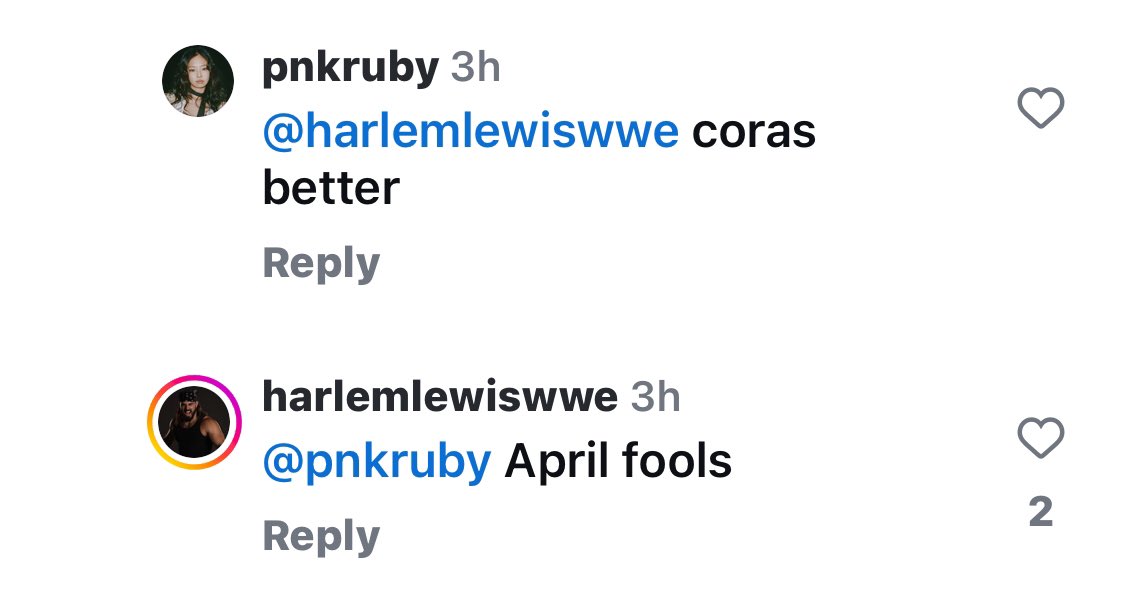Open pnkruby's profile picture
This screenshot has height=593, width=1125.
198,81
